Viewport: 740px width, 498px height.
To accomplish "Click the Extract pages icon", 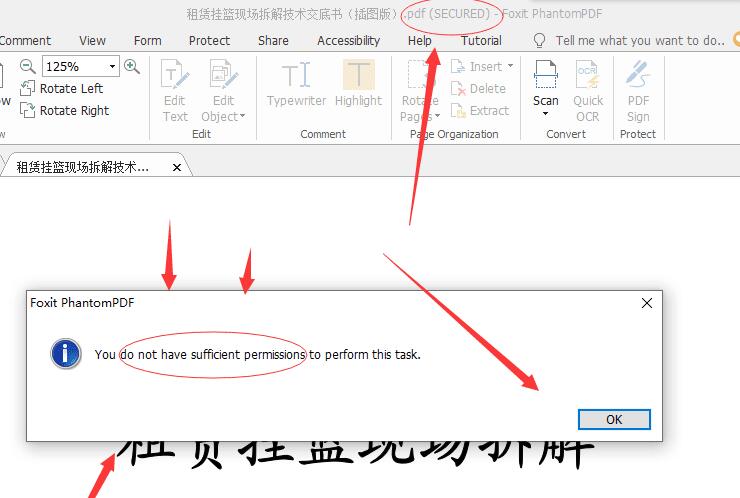I will pos(458,110).
